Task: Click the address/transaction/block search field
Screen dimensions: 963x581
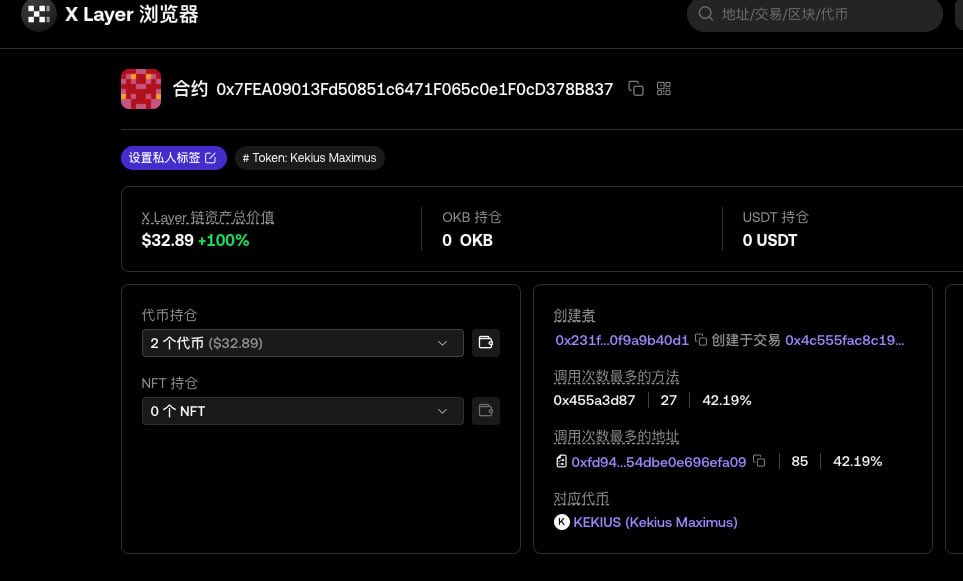Action: (x=815, y=14)
